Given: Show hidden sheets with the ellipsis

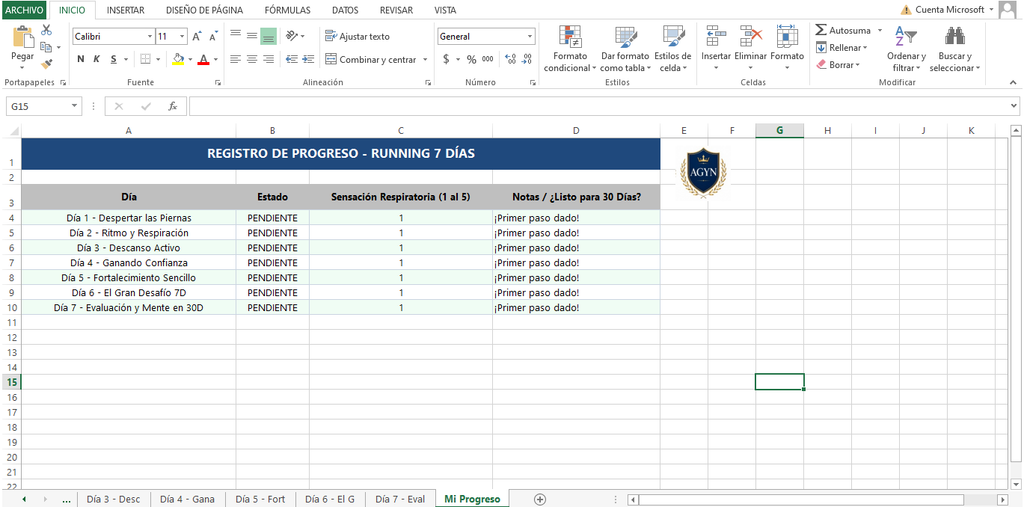Looking at the screenshot, I should point(66,499).
